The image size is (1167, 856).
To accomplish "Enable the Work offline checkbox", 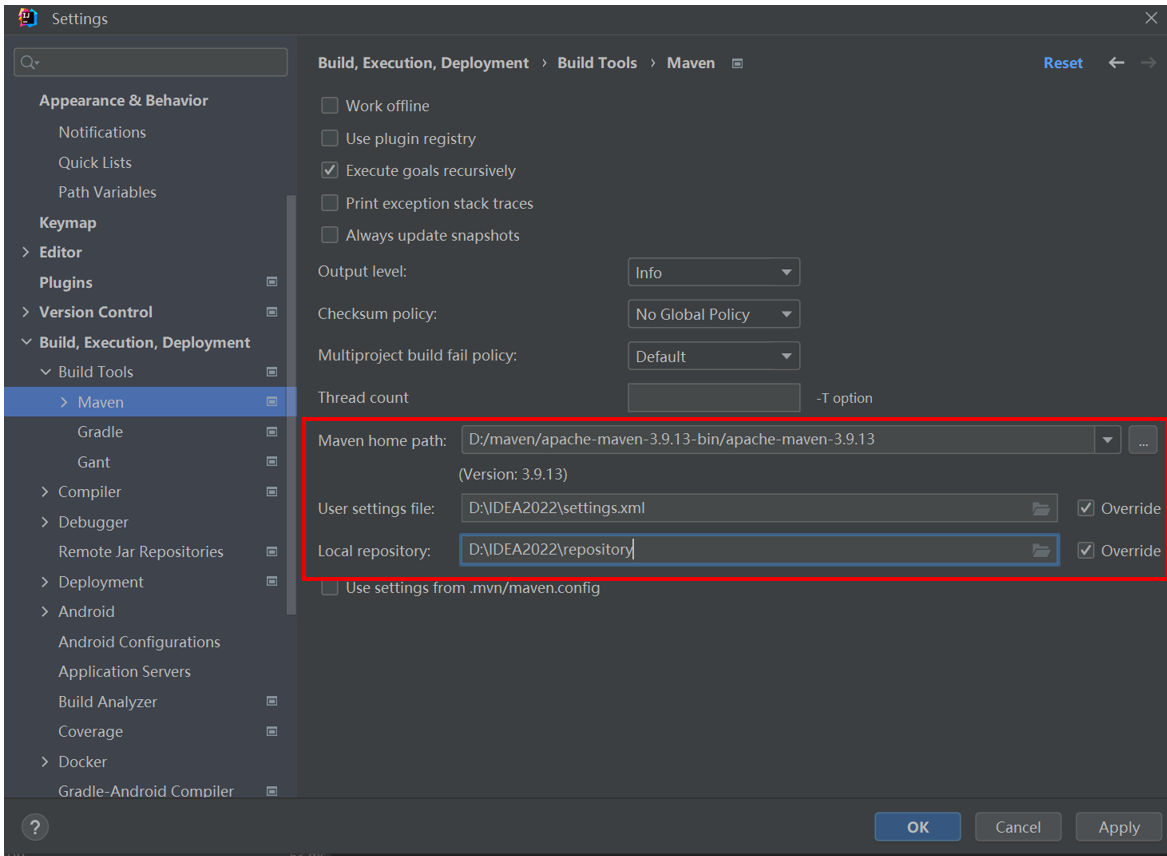I will [x=329, y=105].
